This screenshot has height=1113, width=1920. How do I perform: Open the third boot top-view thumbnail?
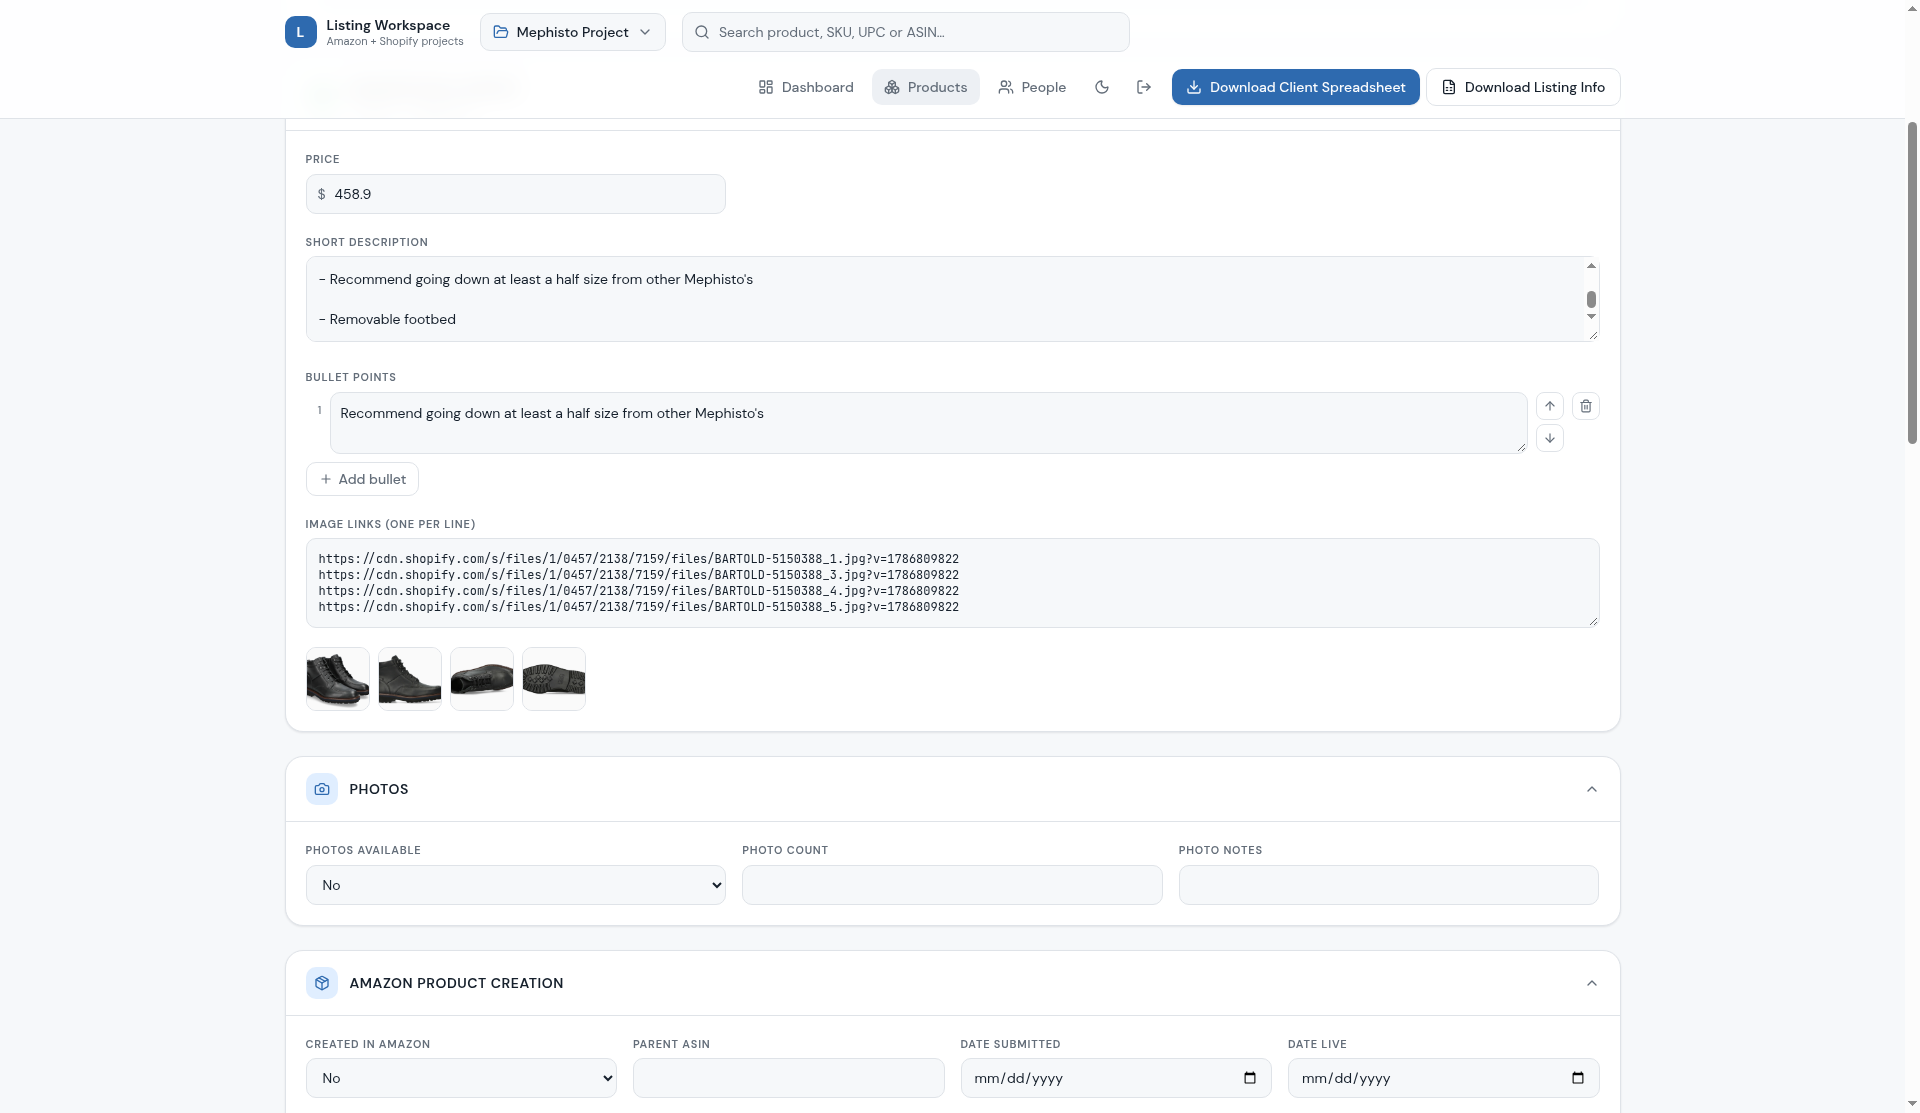point(482,679)
